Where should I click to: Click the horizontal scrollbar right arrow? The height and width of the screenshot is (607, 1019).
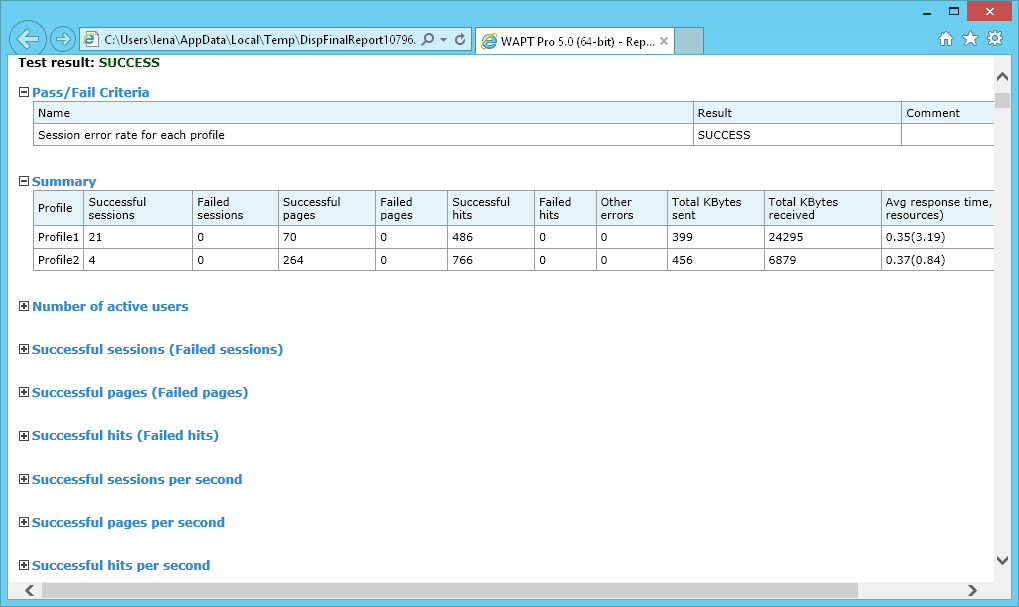(972, 590)
